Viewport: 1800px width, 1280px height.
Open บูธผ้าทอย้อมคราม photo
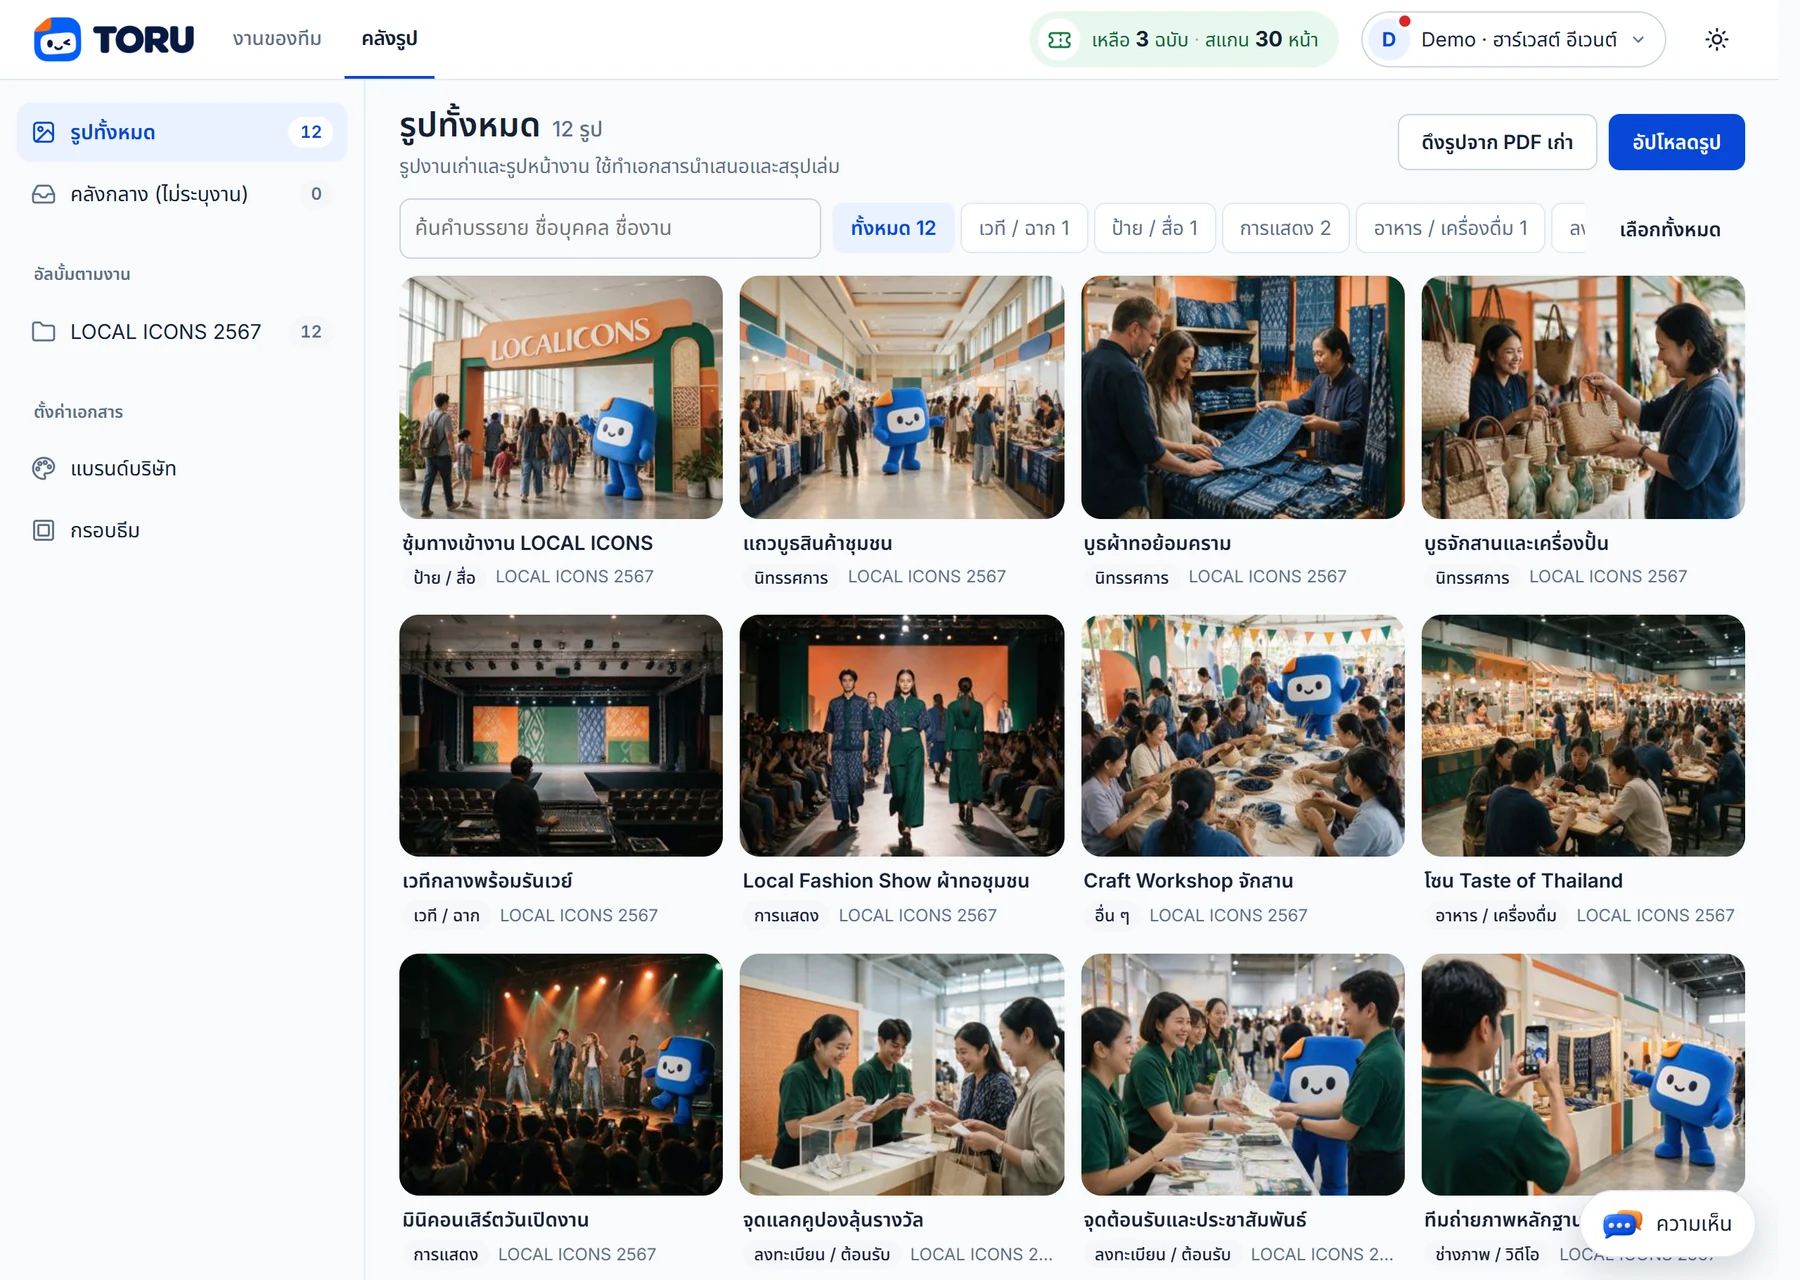(x=1242, y=397)
